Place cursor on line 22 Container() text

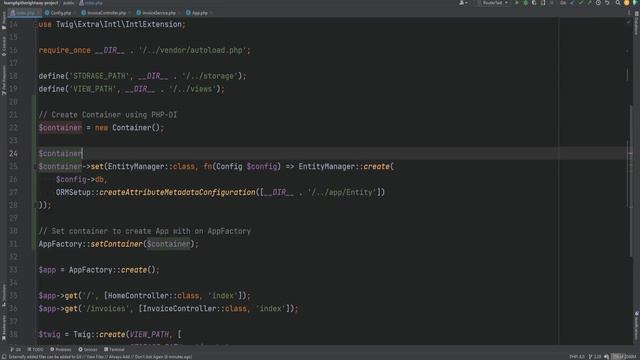coord(136,128)
